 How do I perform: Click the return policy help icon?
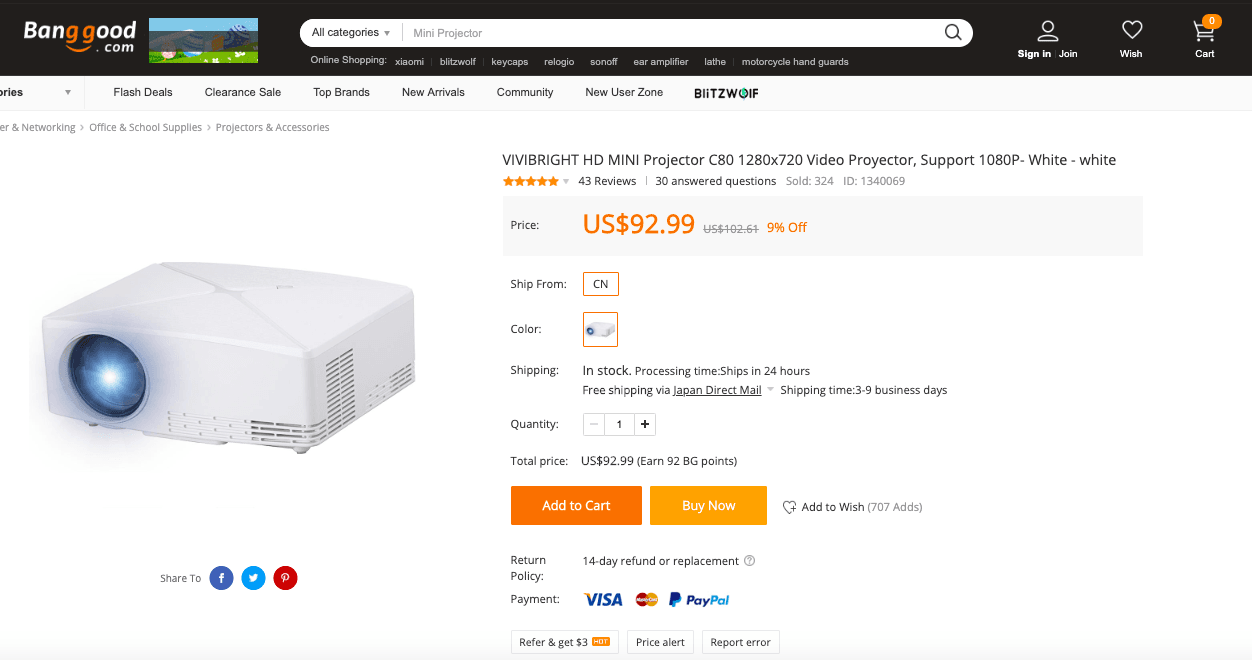point(750,561)
